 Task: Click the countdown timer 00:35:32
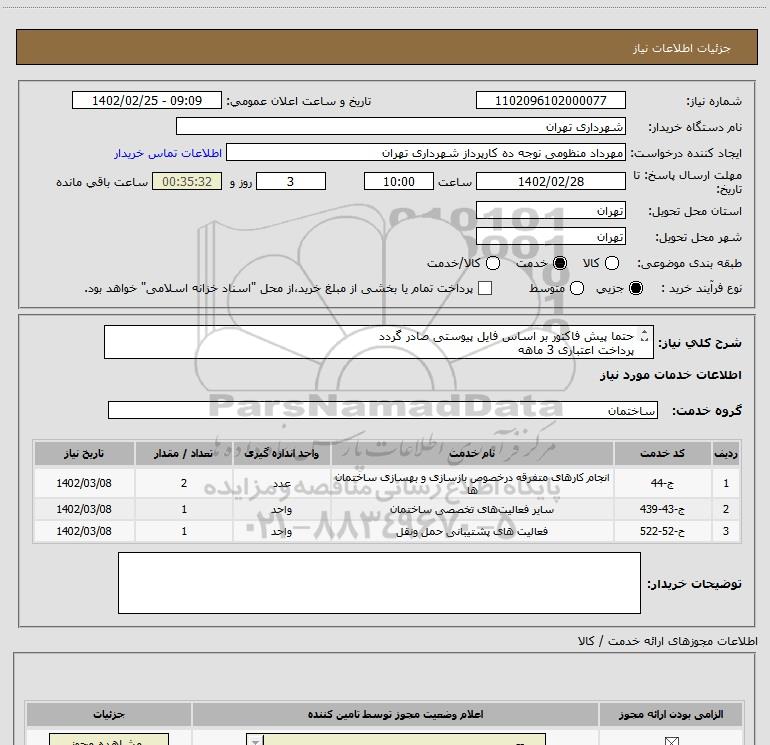pos(187,181)
